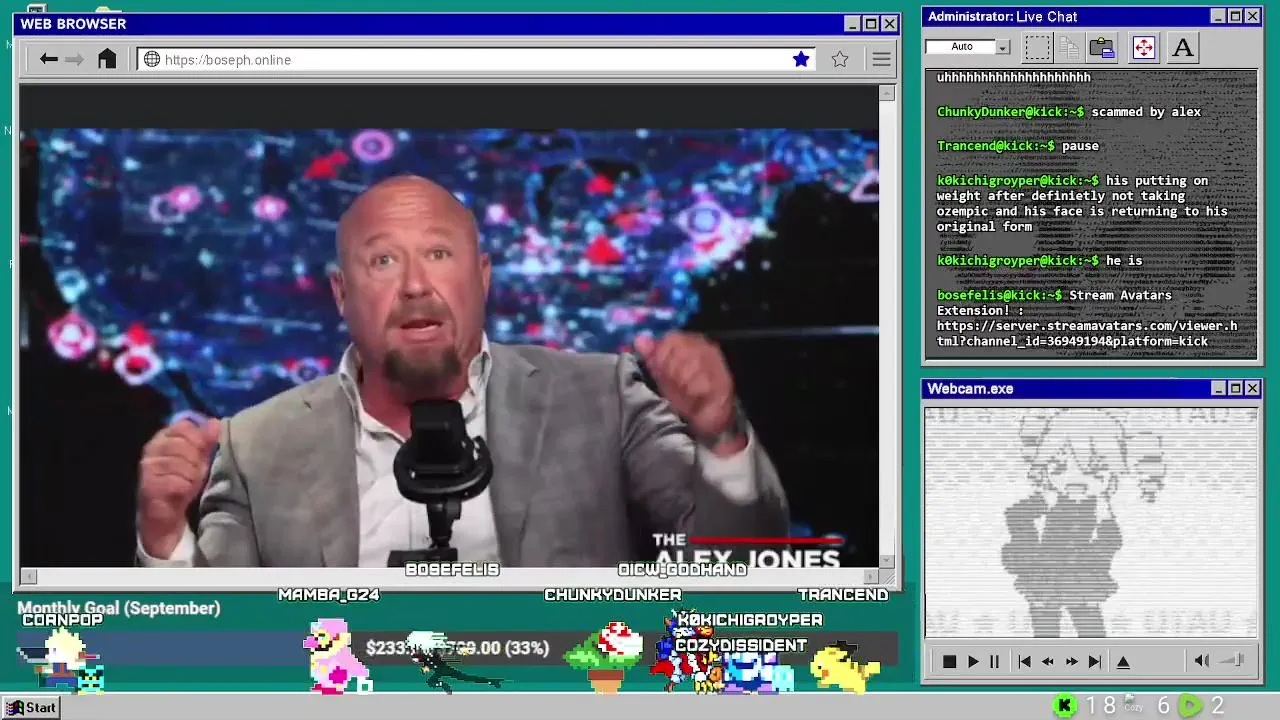Select the dashed marquee selection tool
The image size is (1280, 720).
click(1038, 47)
